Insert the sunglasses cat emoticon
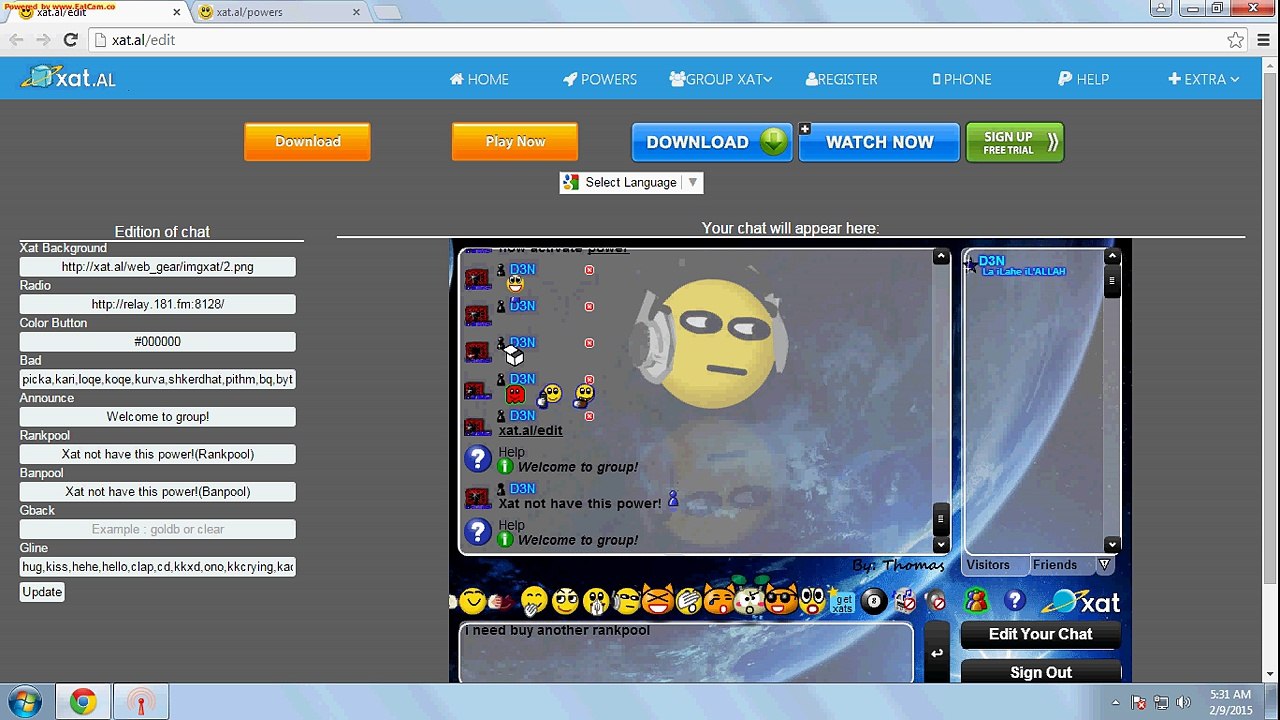This screenshot has height=720, width=1280. pyautogui.click(x=781, y=601)
